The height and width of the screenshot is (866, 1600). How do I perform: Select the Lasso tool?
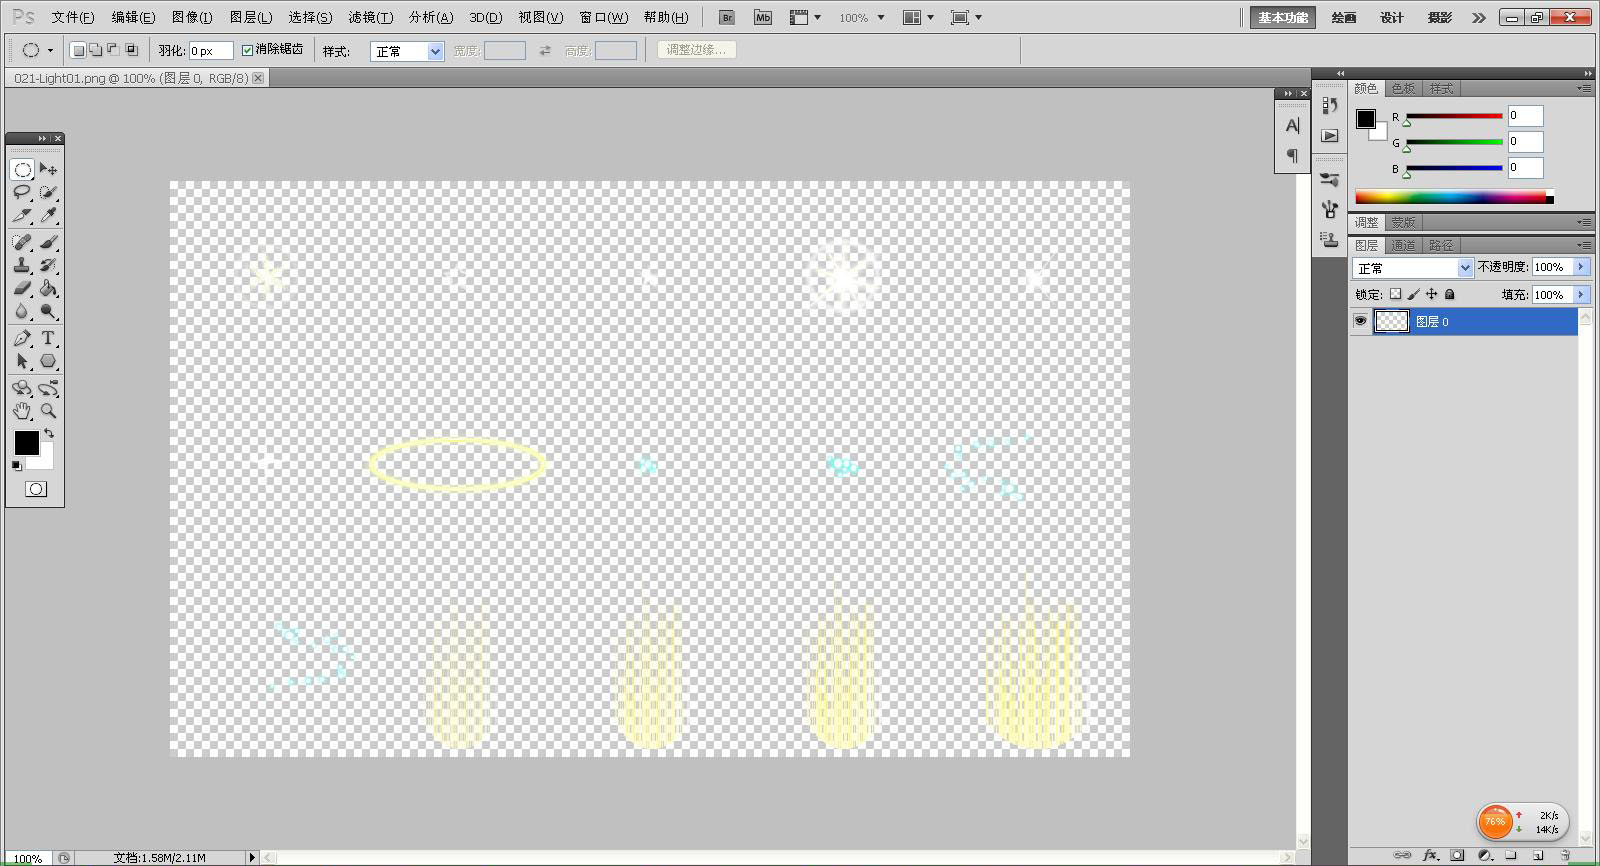[x=22, y=192]
